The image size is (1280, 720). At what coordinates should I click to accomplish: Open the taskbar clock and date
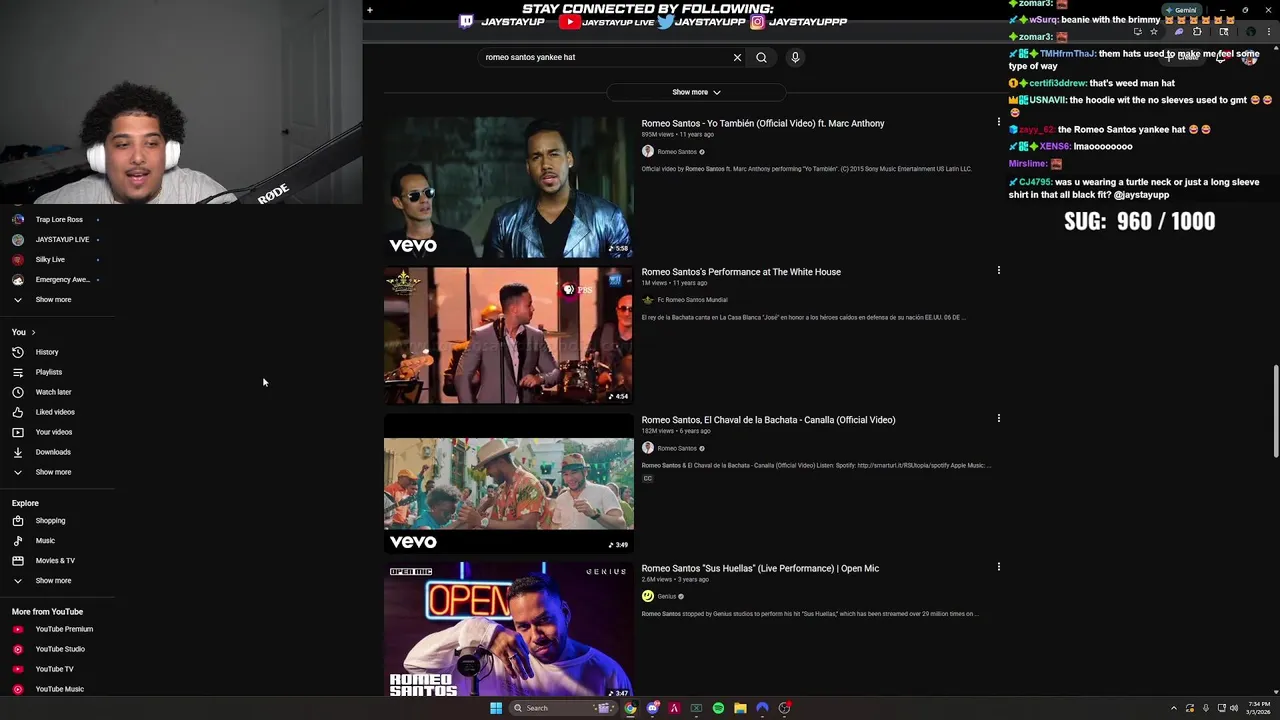(1259, 708)
